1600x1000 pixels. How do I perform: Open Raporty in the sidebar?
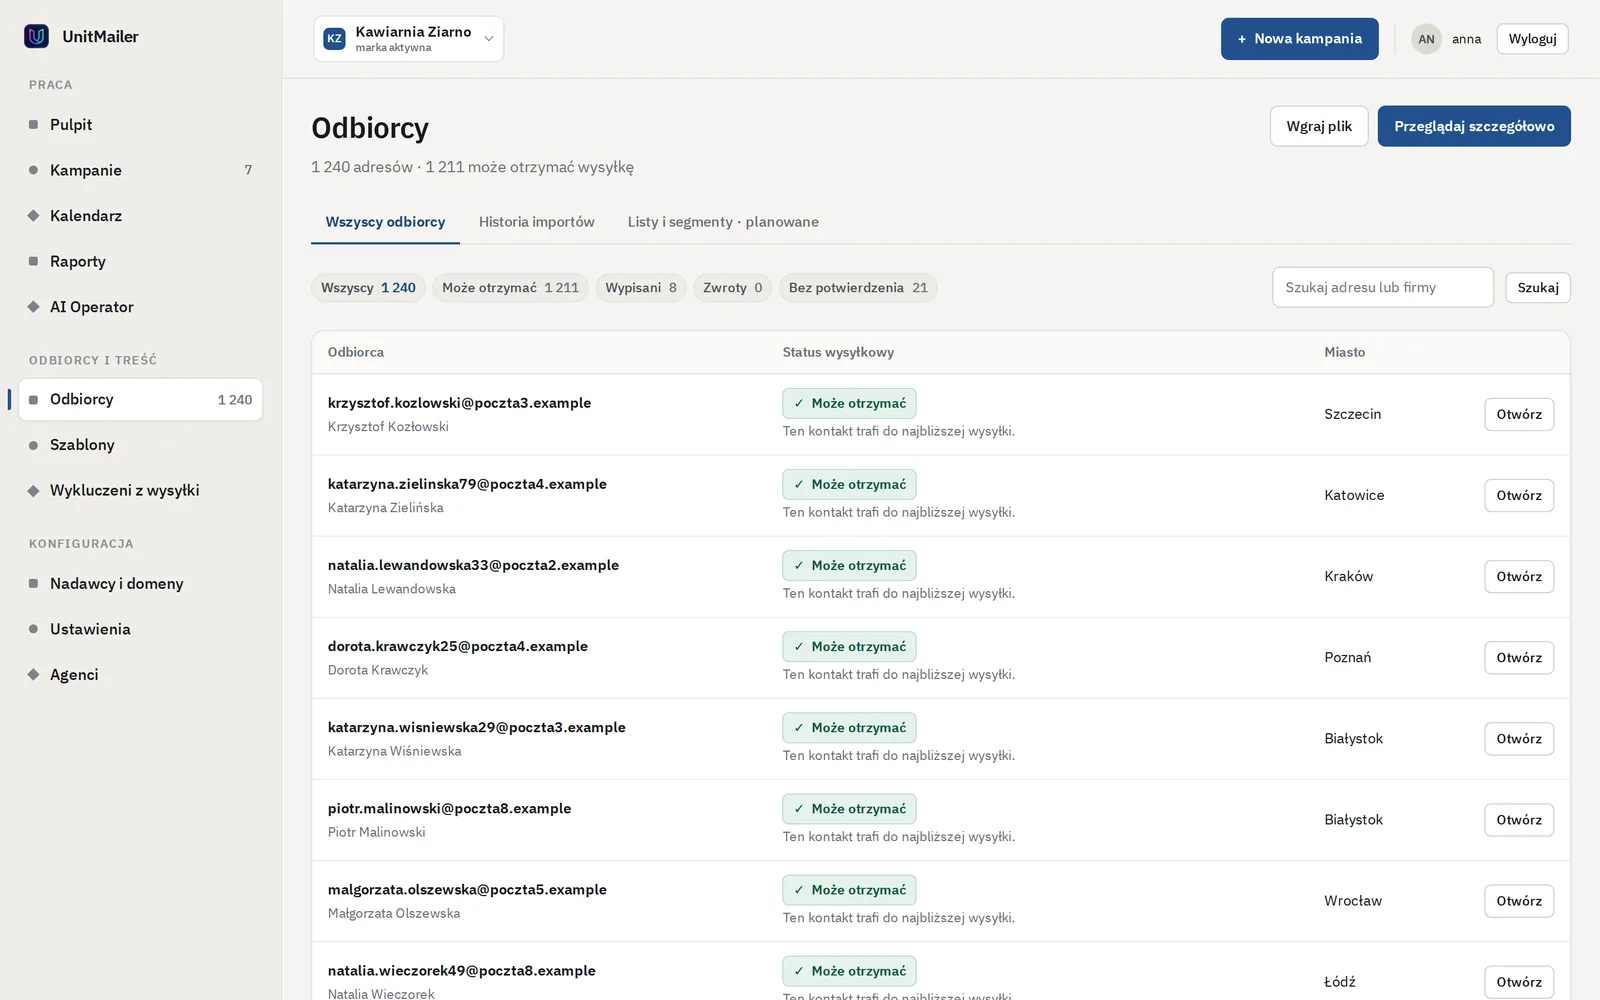pyautogui.click(x=140, y=261)
